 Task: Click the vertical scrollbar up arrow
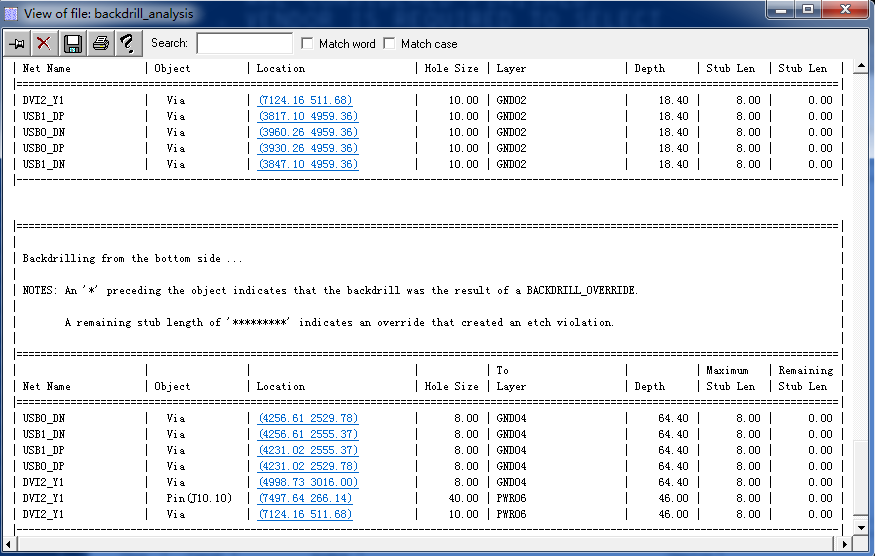(x=860, y=66)
